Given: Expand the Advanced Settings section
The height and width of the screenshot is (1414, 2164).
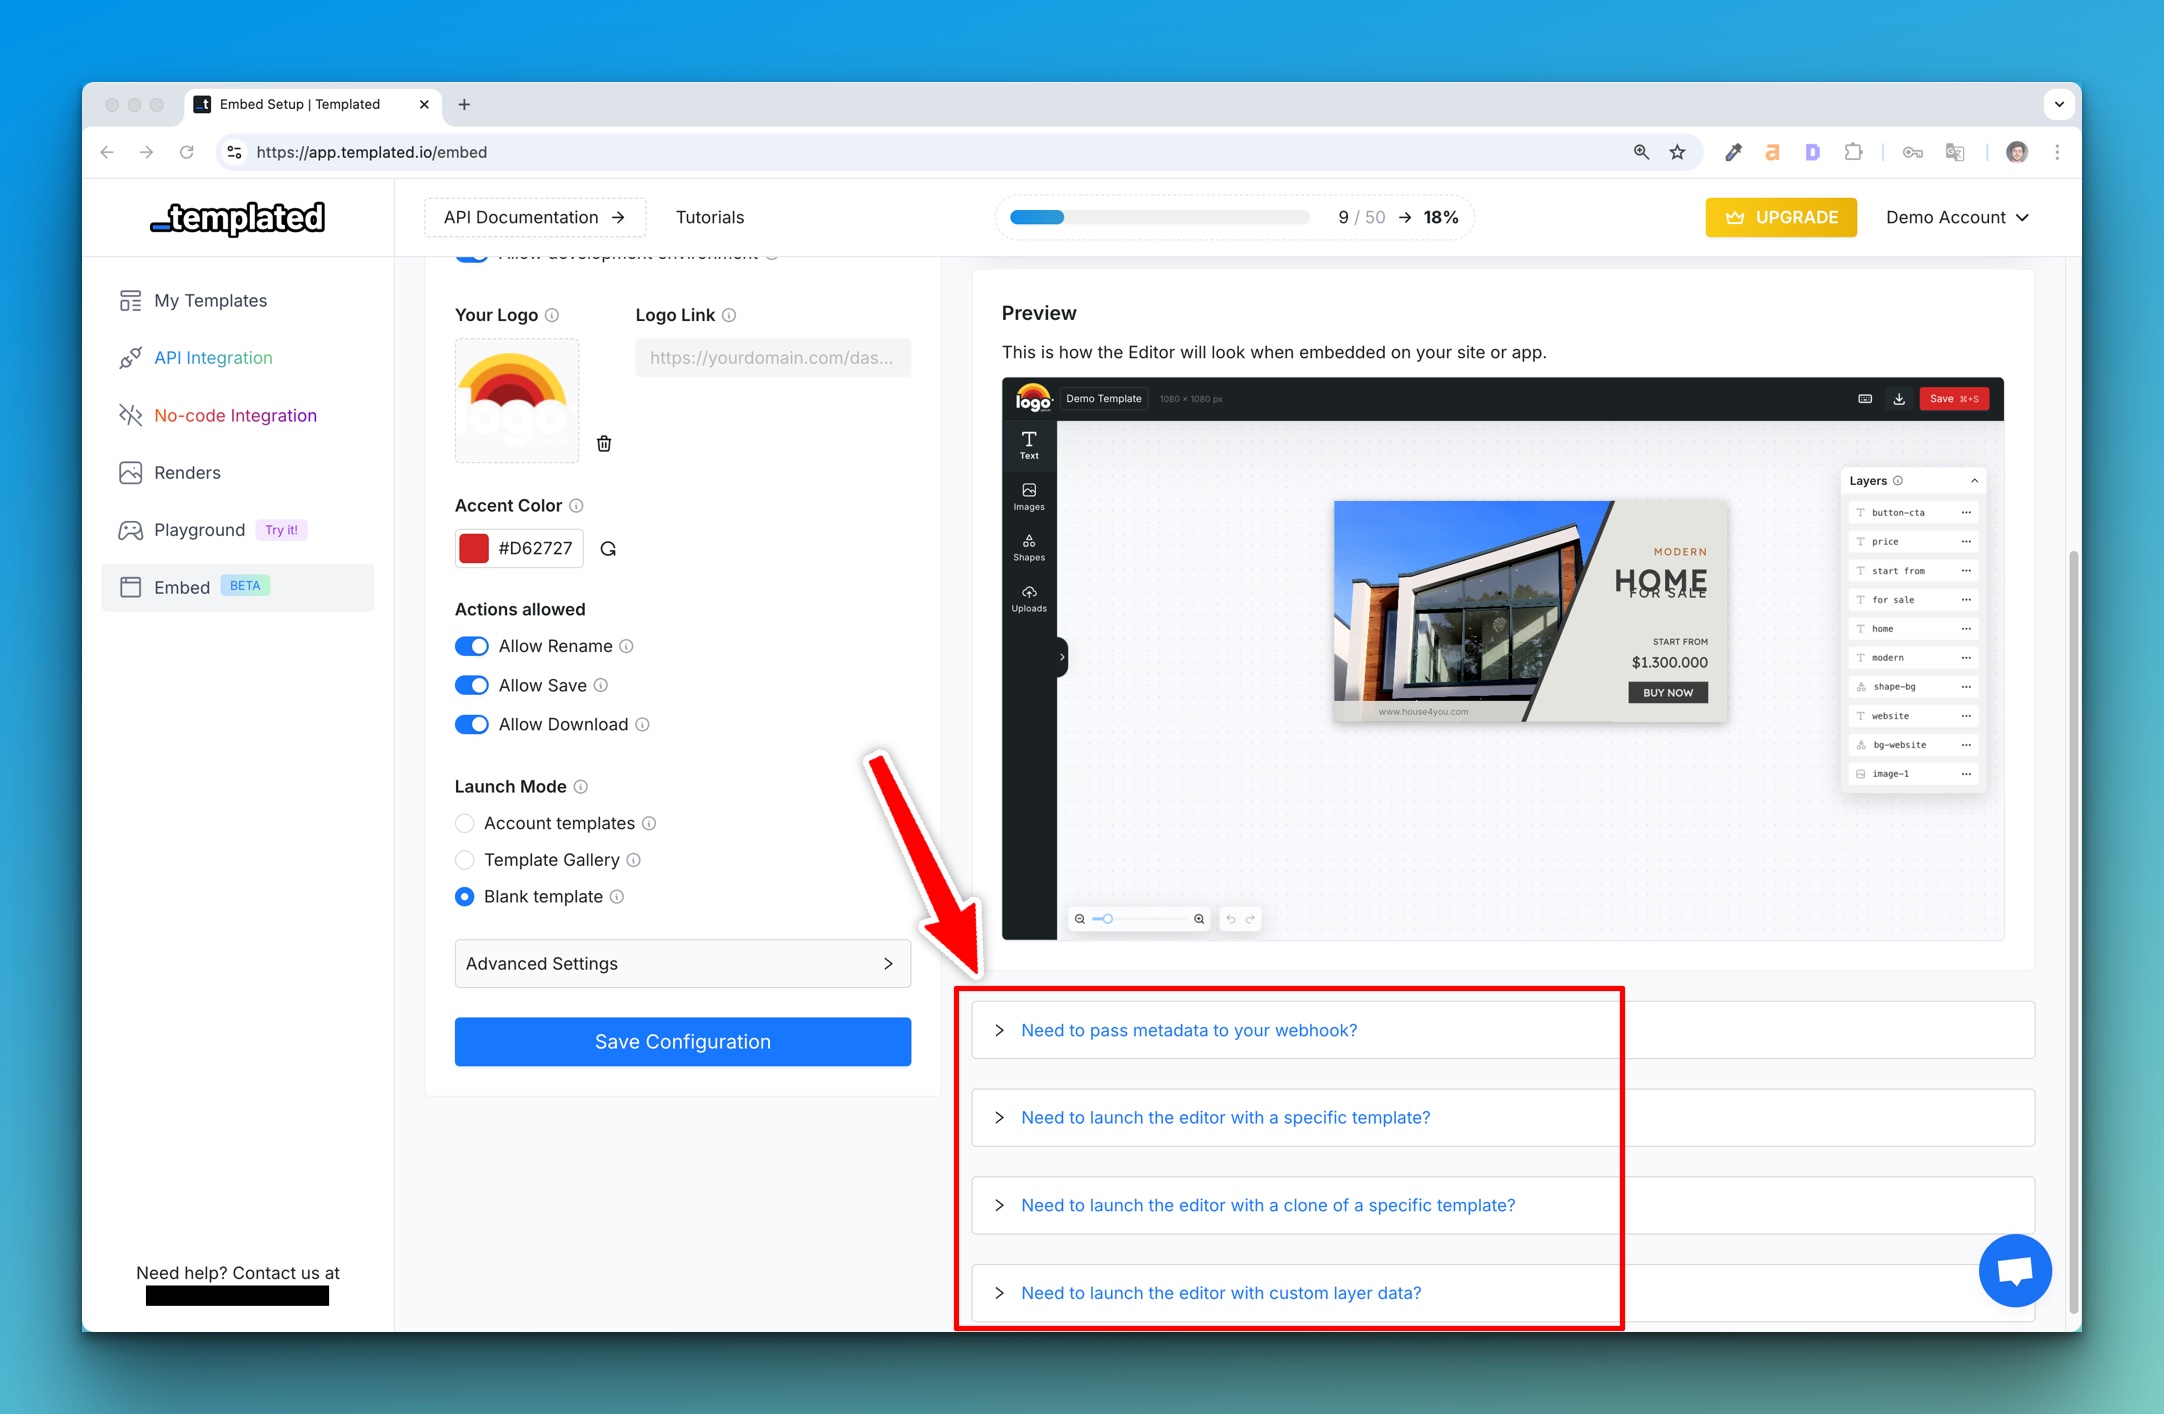Looking at the screenshot, I should 683,964.
